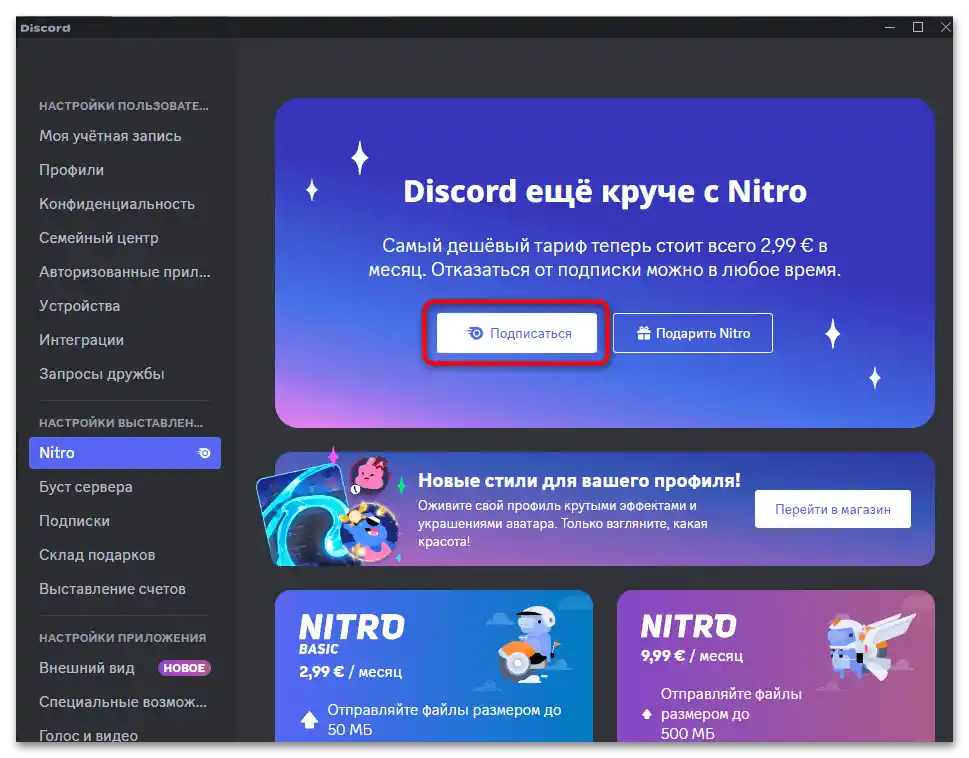Minimize the Discord window
Screen dimensions: 969x758
(890, 27)
